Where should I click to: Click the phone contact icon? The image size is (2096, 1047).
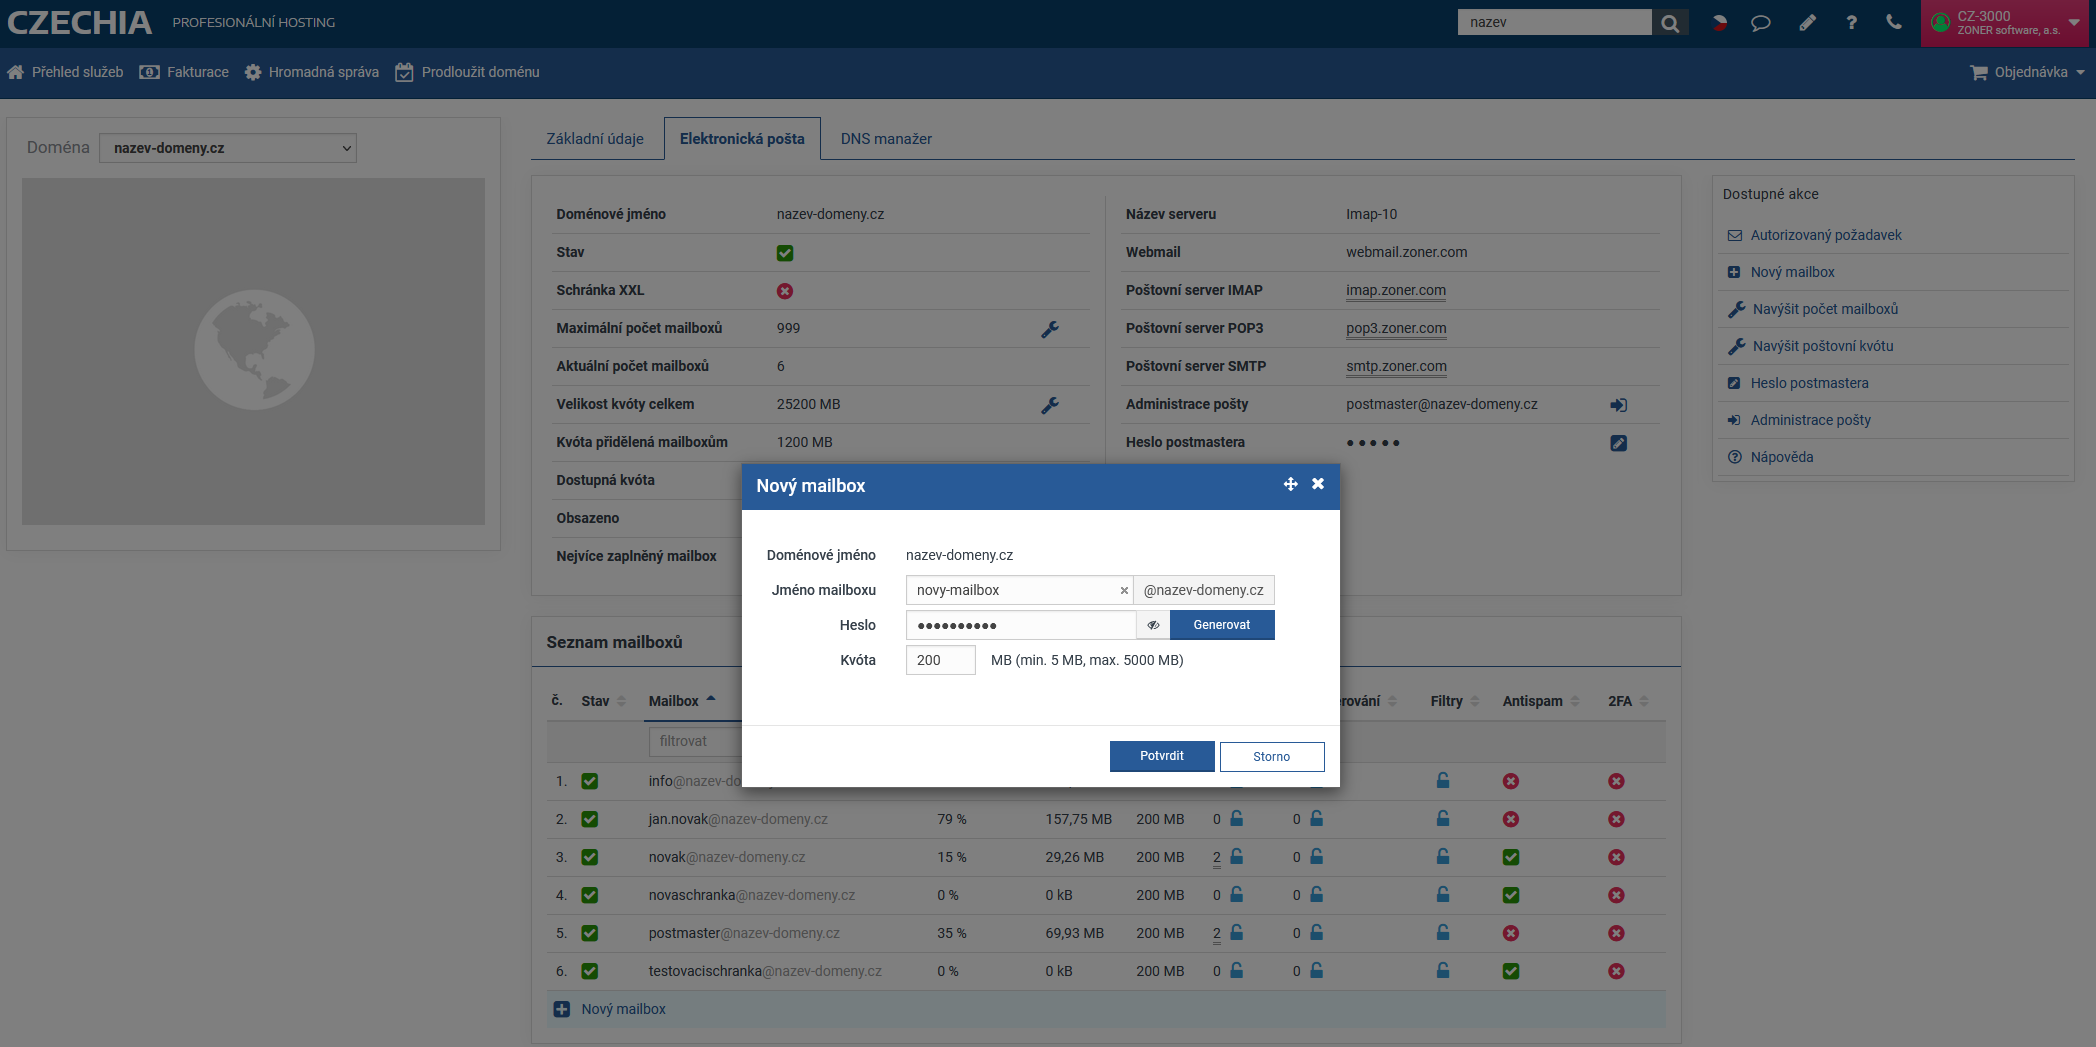pyautogui.click(x=1893, y=22)
